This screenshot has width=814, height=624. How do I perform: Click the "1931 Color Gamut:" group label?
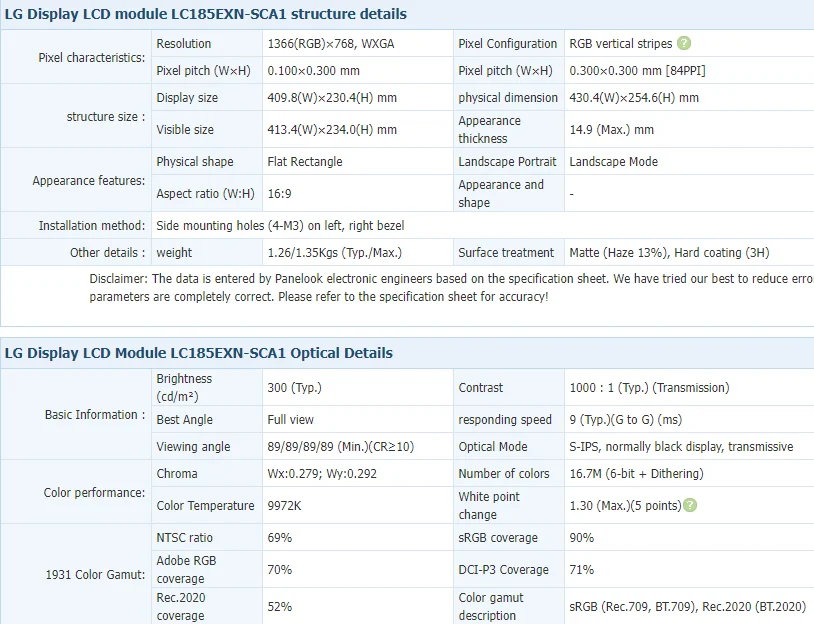click(x=96, y=575)
